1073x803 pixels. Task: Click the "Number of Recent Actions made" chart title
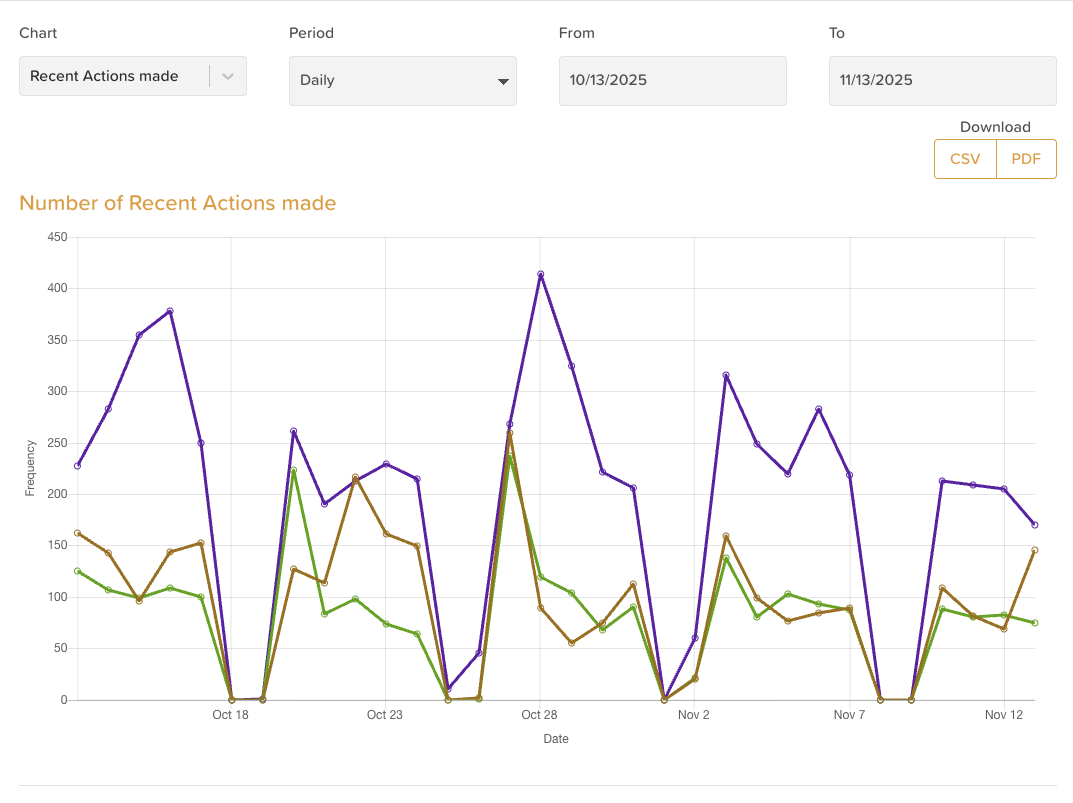coord(178,204)
